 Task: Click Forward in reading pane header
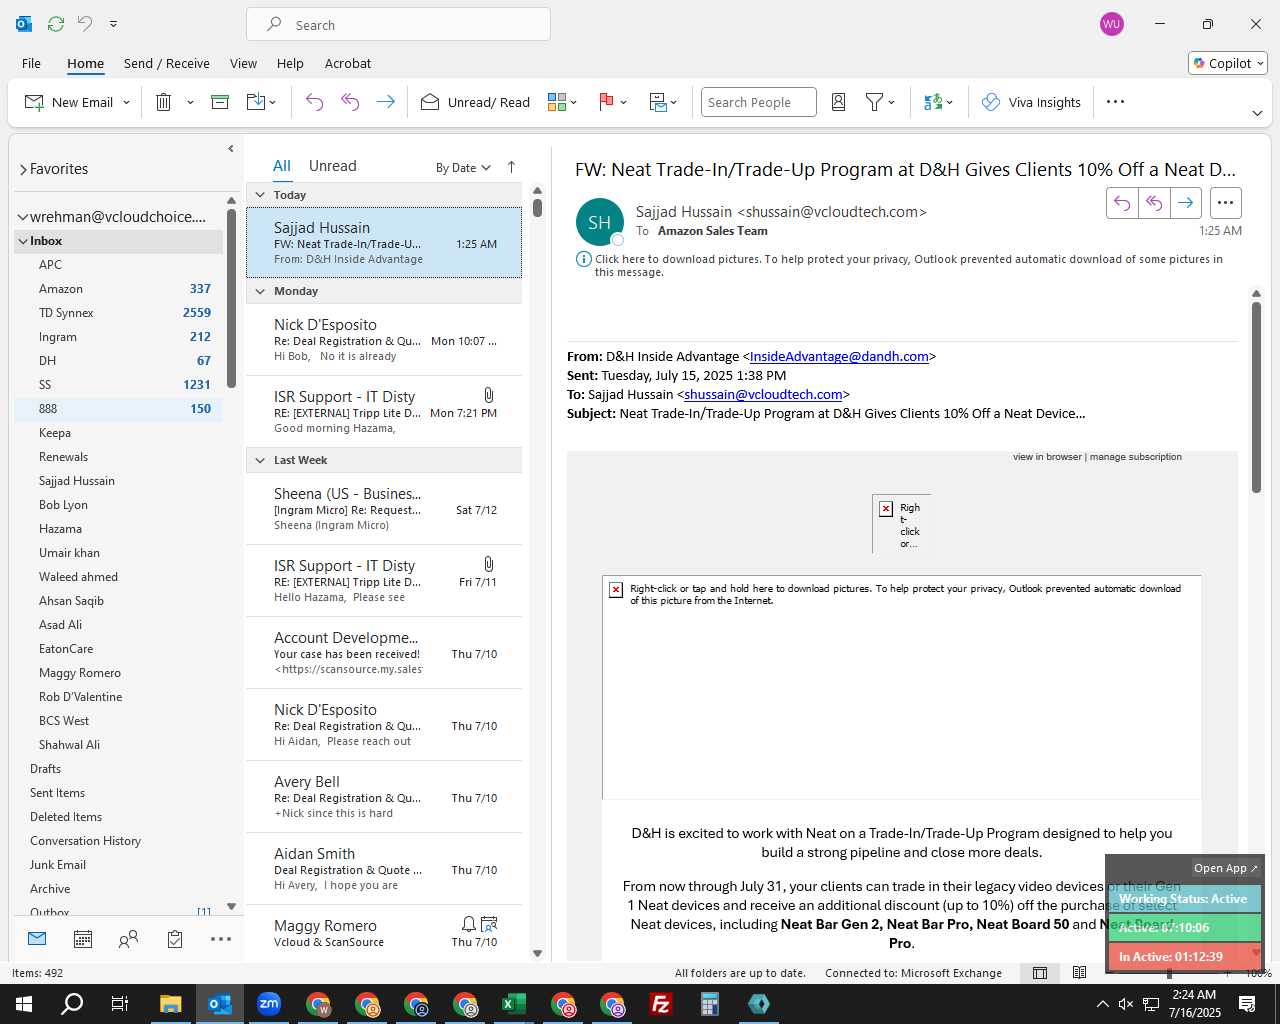(x=1186, y=203)
